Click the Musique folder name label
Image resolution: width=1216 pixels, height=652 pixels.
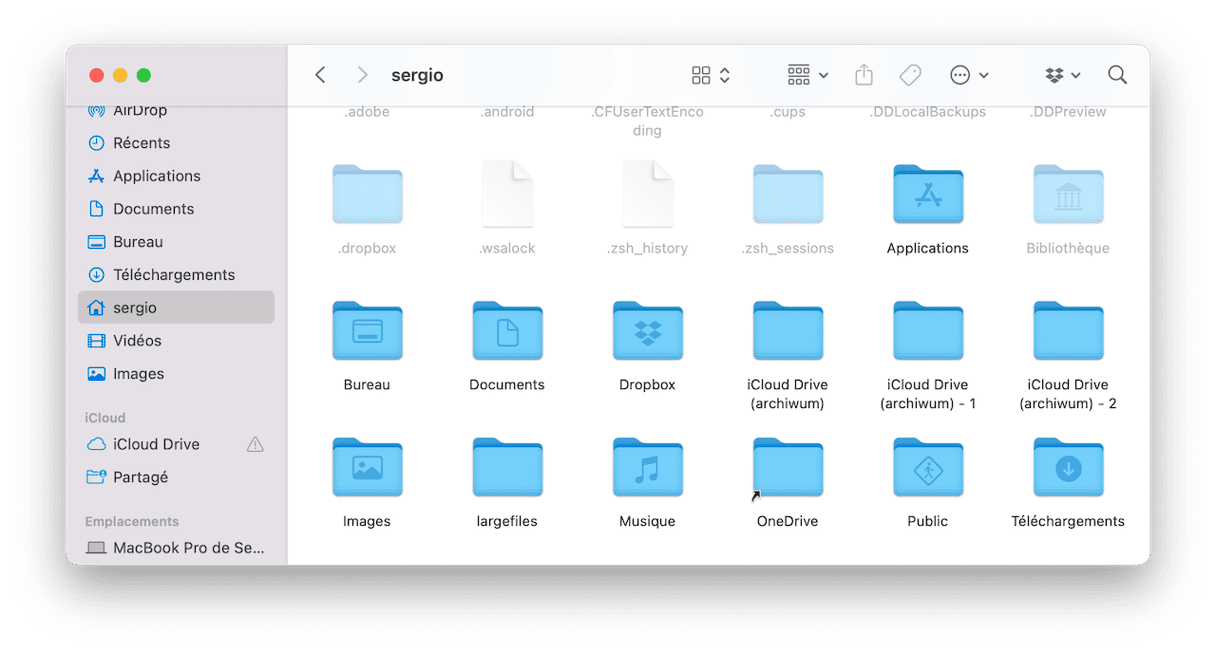647,521
